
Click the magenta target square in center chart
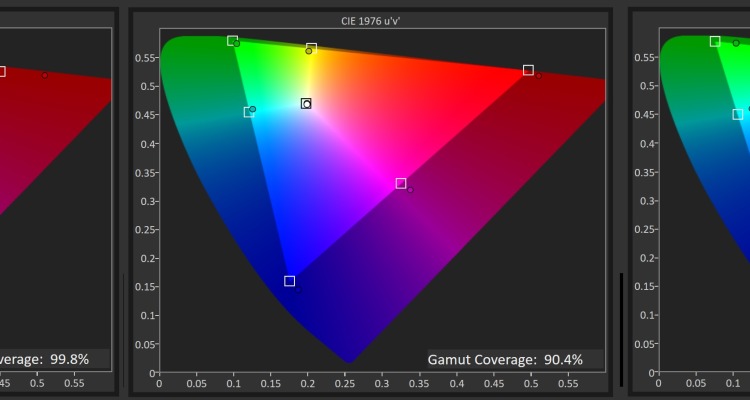[x=401, y=183]
